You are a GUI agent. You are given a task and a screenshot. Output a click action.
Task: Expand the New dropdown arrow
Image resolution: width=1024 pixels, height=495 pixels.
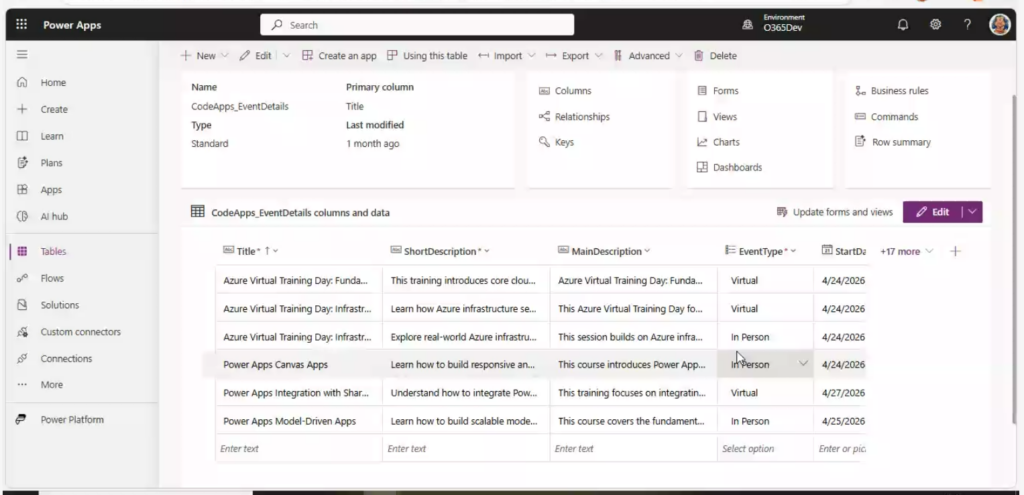pos(224,56)
